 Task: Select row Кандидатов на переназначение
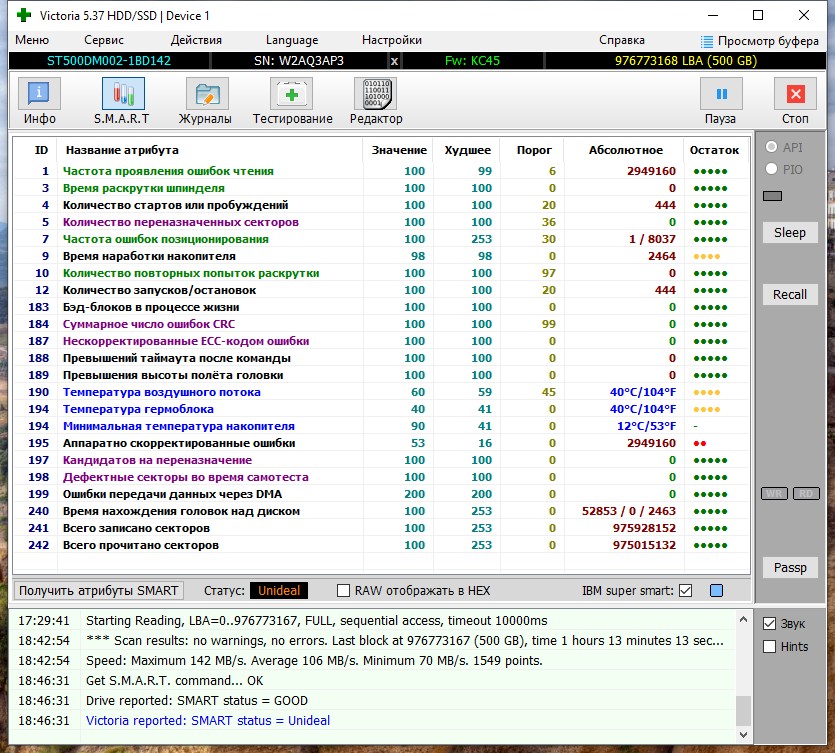click(381, 460)
